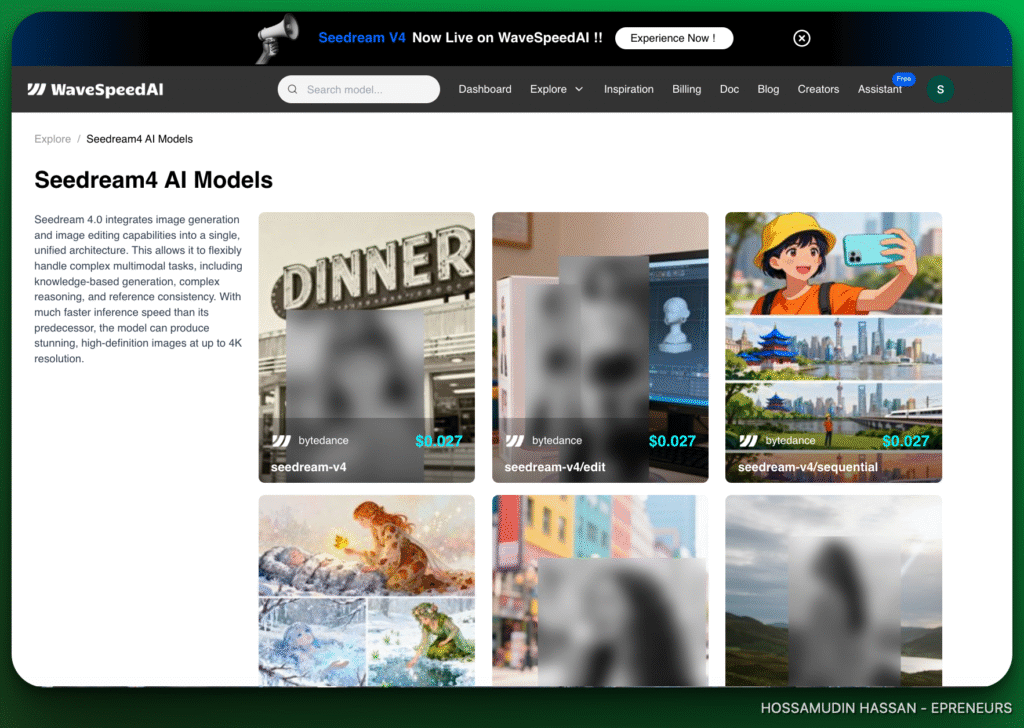Click the Explore breadcrumb link
The image size is (1024, 728).
52,139
